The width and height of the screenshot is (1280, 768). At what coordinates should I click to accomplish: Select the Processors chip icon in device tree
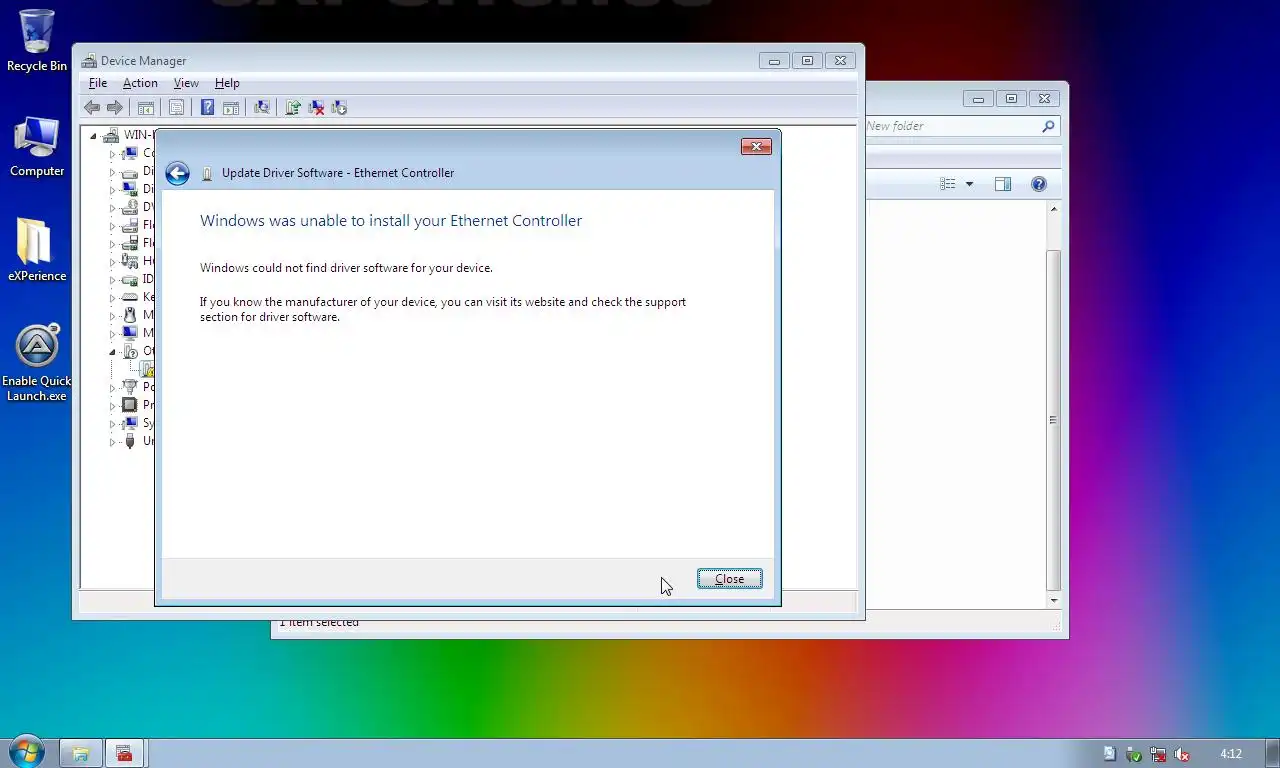click(x=129, y=405)
